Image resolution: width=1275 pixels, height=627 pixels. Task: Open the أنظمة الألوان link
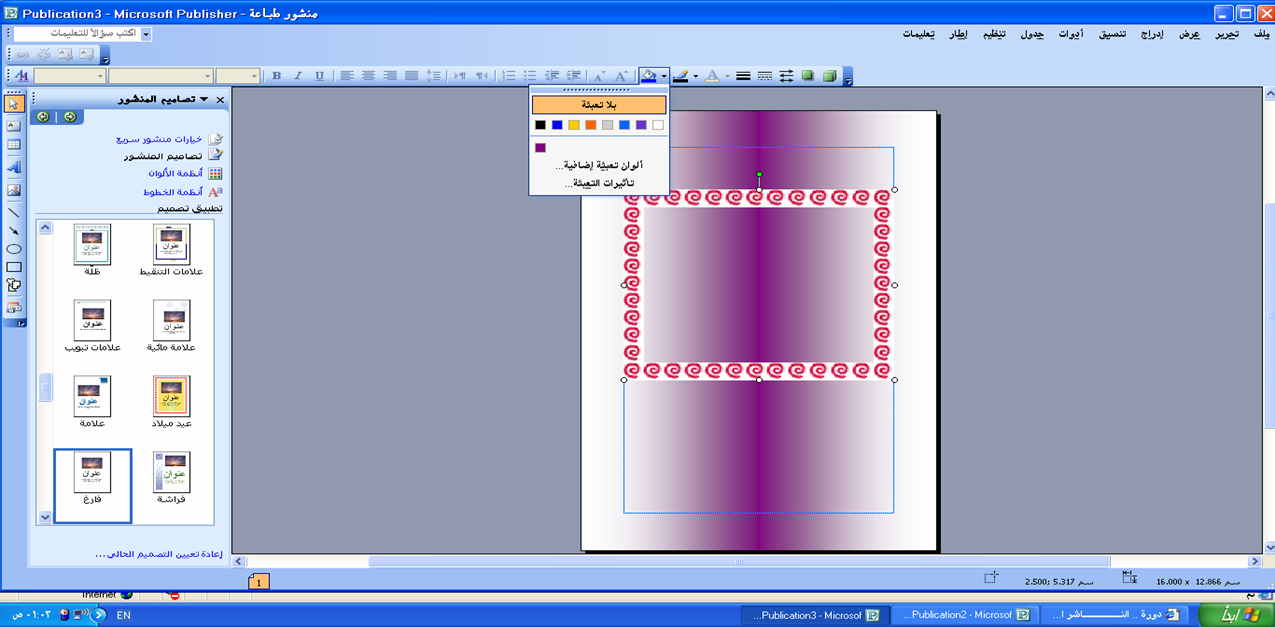pyautogui.click(x=175, y=173)
